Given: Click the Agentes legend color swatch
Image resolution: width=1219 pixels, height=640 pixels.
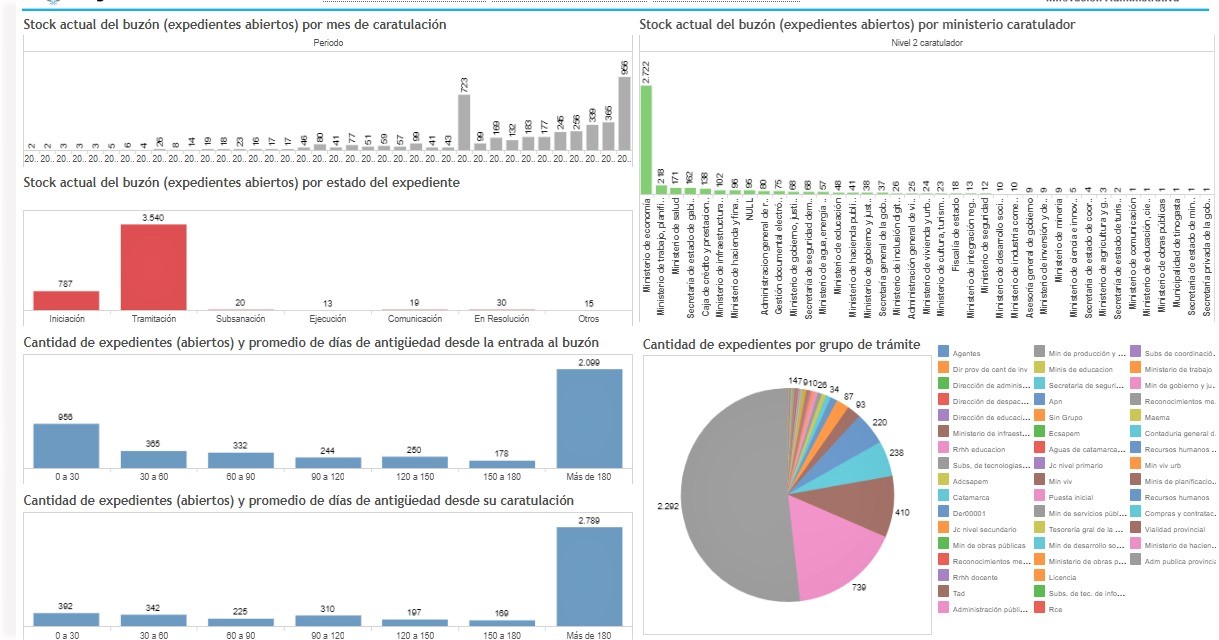Looking at the screenshot, I should [944, 353].
